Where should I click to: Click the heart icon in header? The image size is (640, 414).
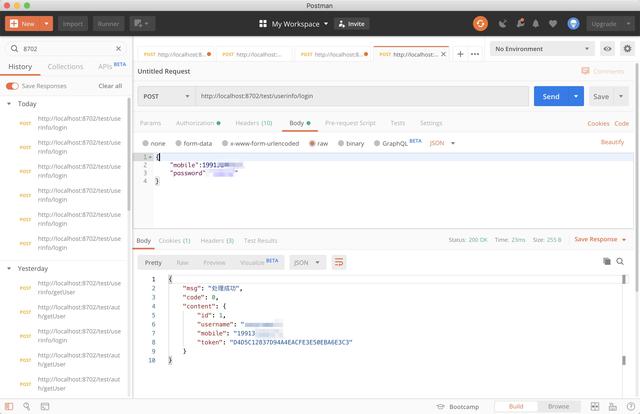553,24
